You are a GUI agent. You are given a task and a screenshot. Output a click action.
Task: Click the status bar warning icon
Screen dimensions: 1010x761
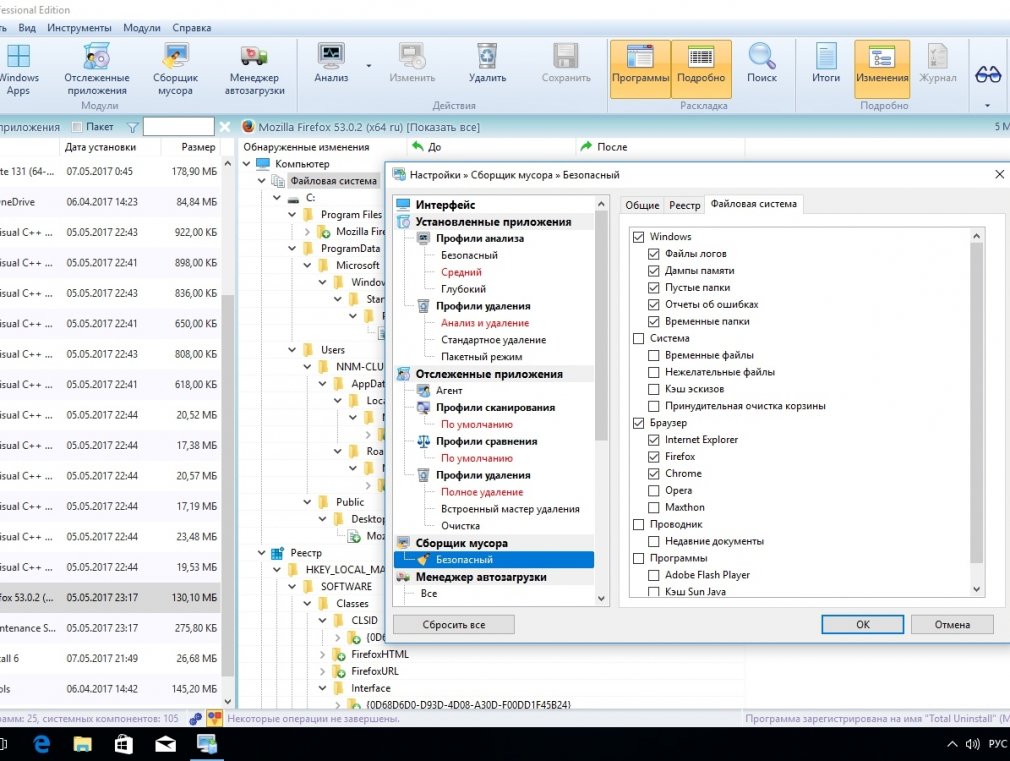coord(214,718)
